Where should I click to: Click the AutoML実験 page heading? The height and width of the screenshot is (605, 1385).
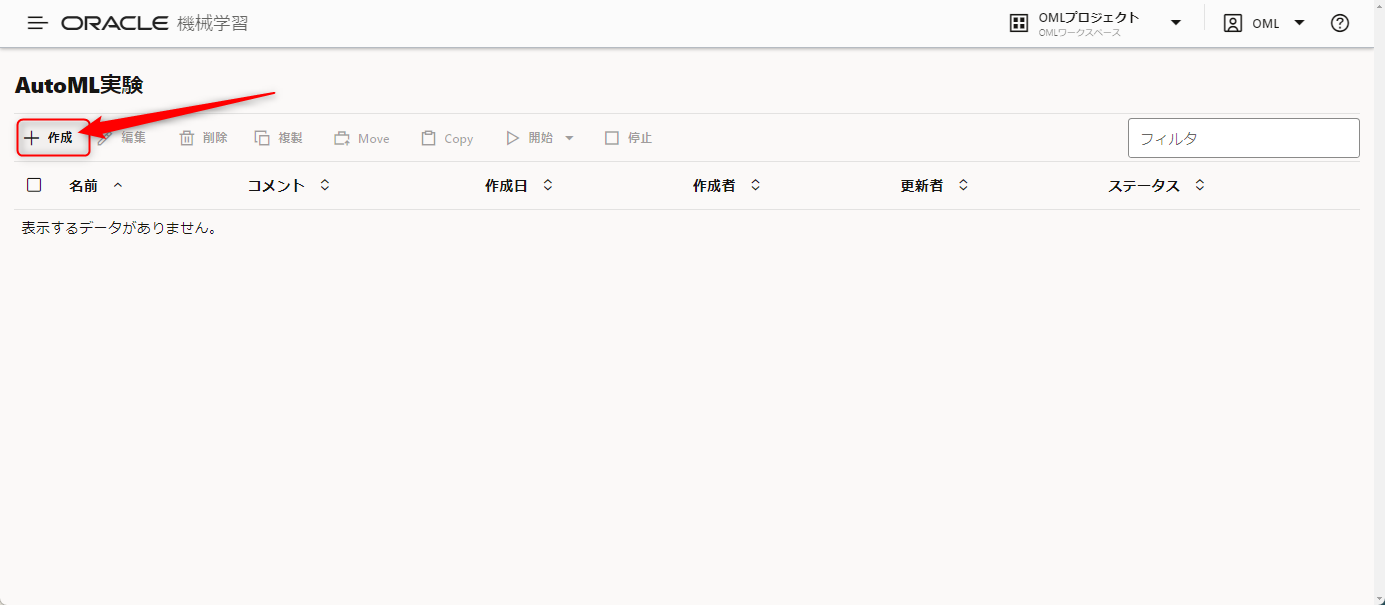[x=79, y=85]
